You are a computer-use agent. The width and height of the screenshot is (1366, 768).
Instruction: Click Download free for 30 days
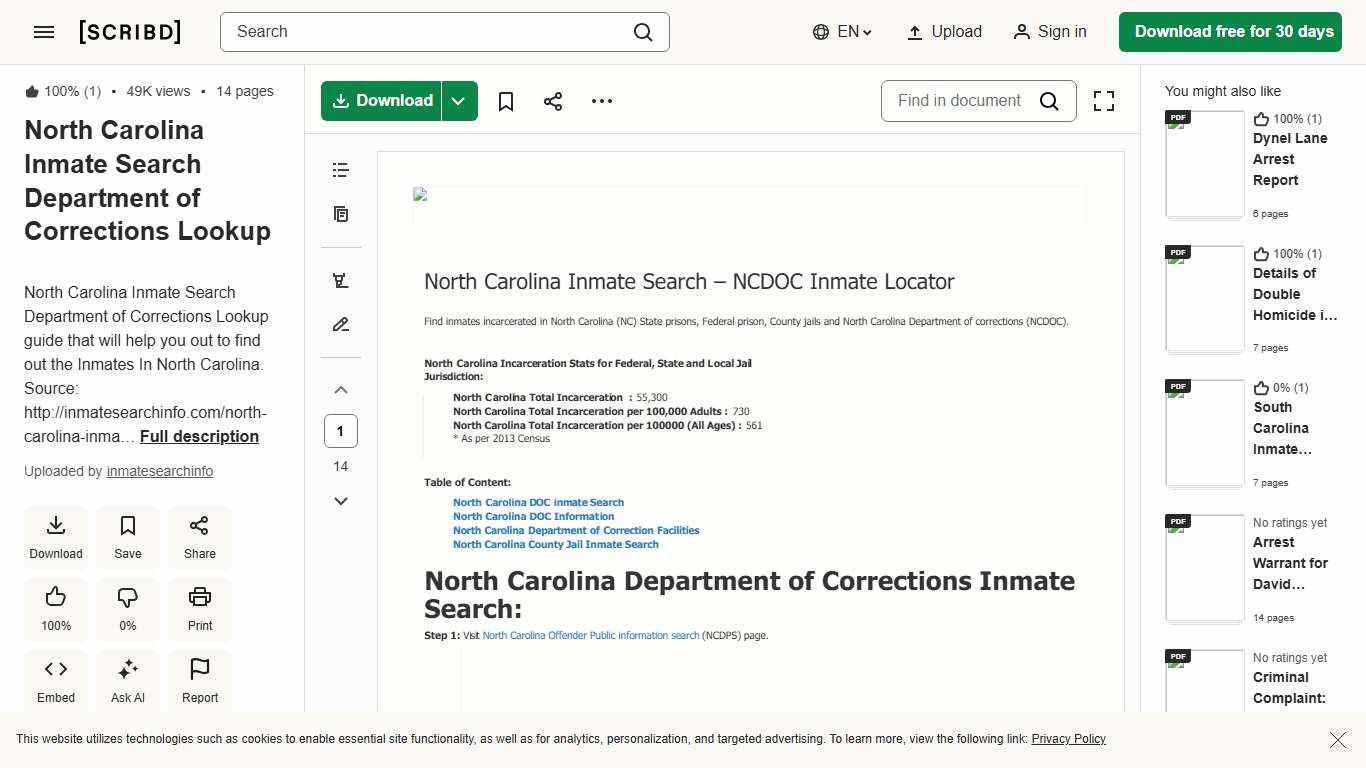tap(1230, 31)
